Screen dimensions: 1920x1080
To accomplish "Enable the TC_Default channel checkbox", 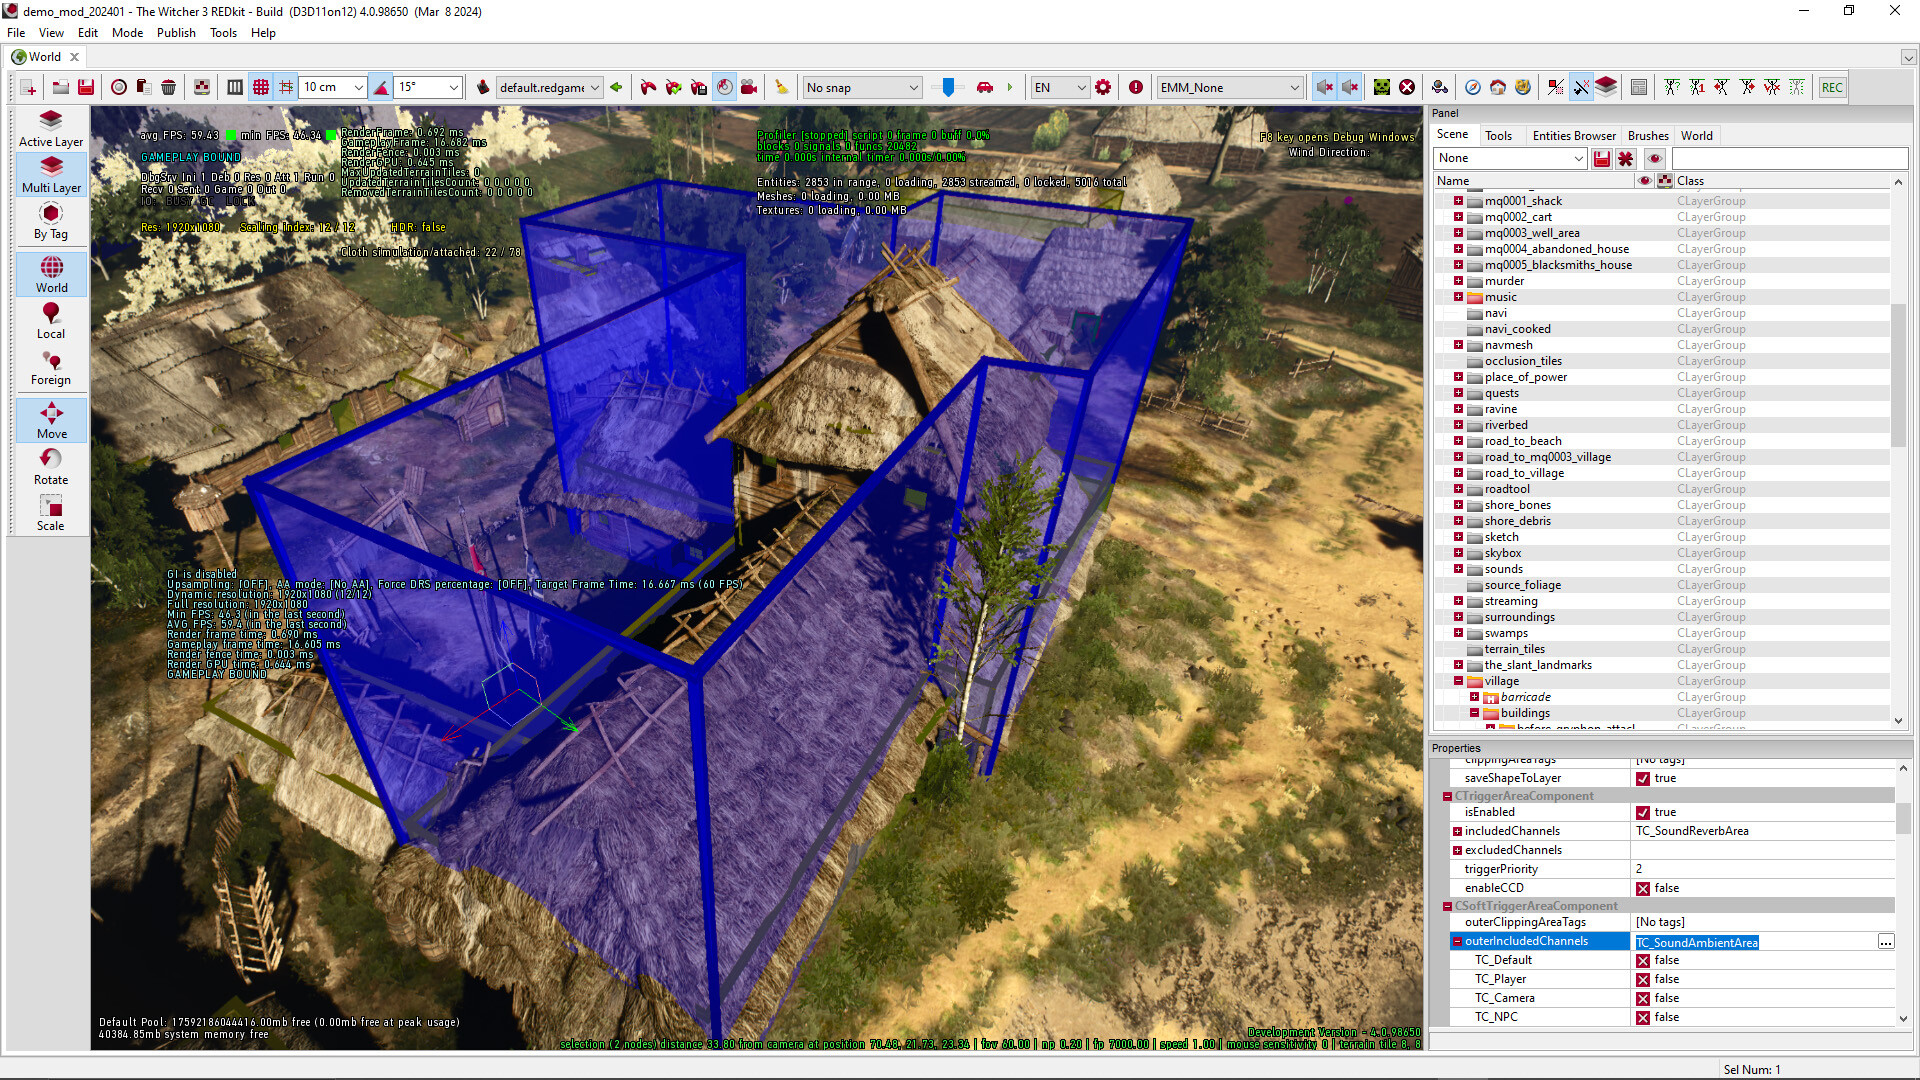I will pos(1644,960).
